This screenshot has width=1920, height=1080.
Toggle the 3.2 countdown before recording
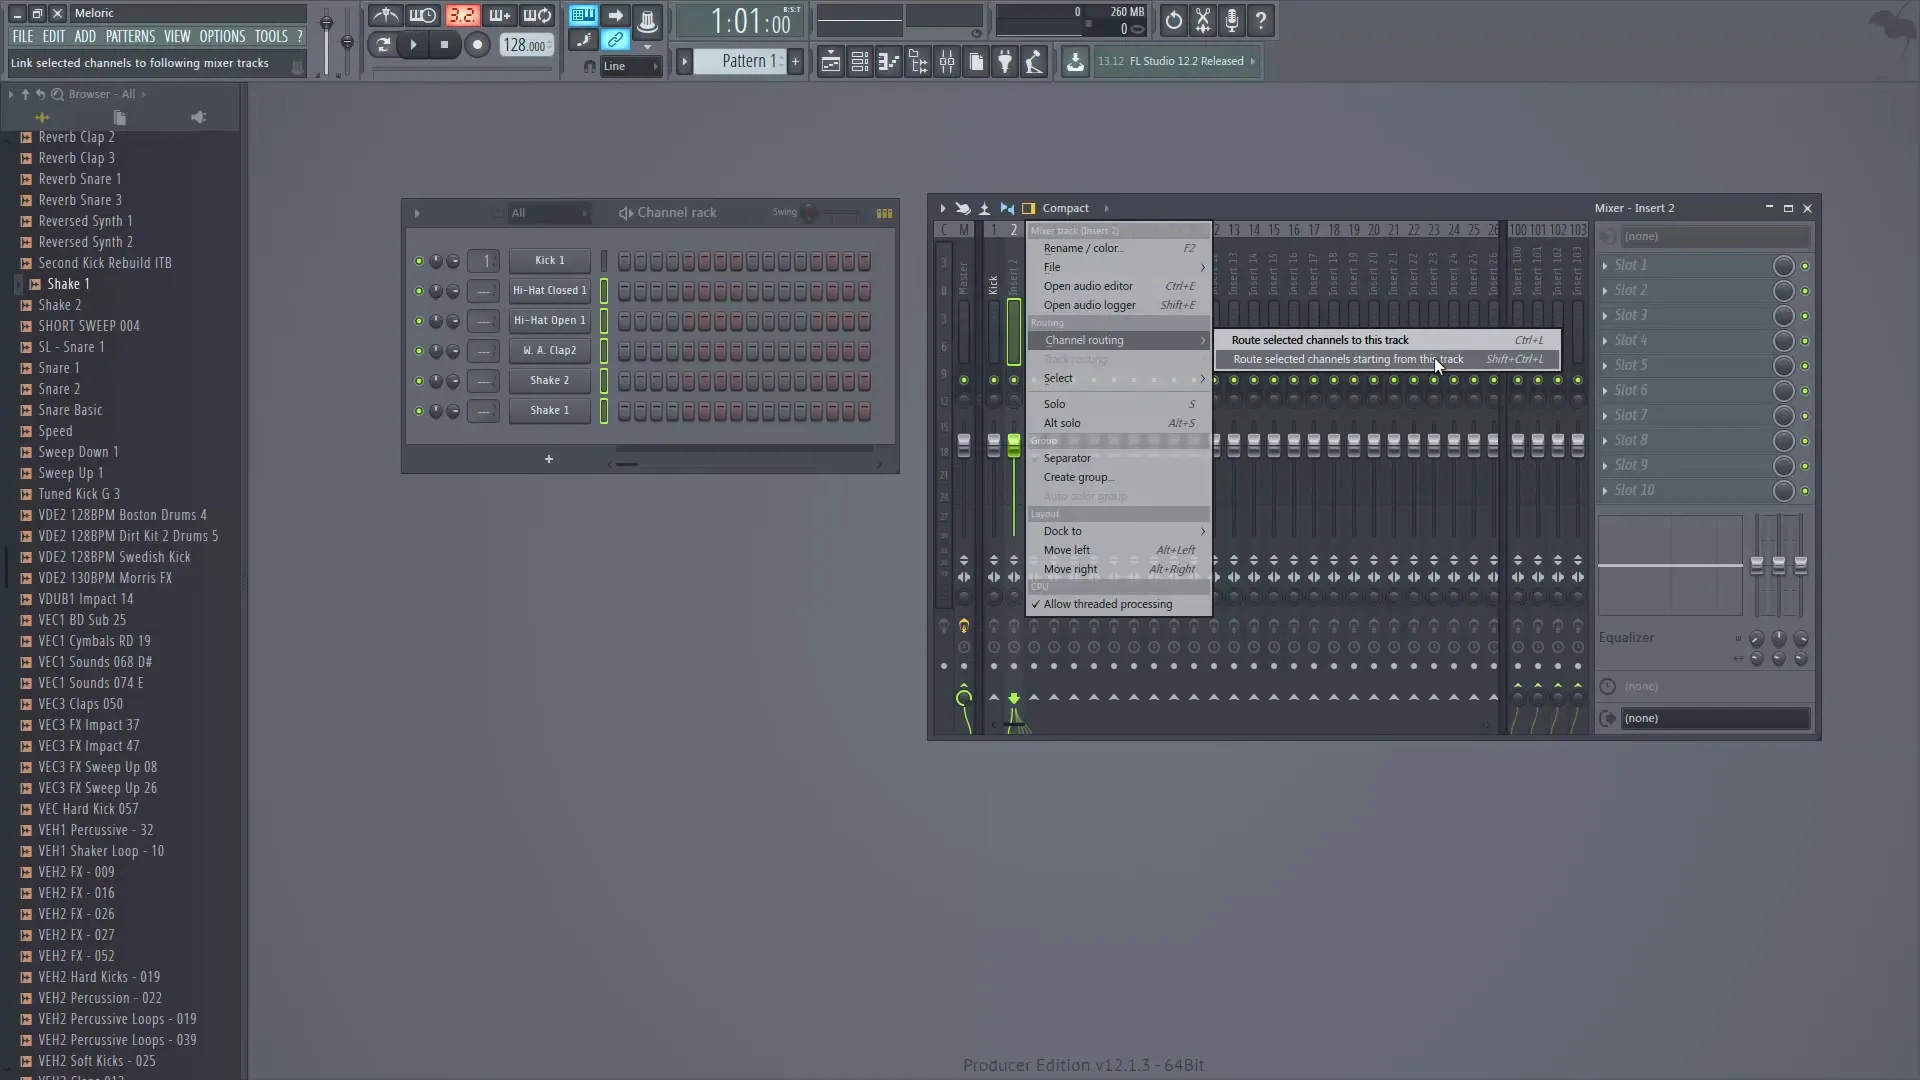coord(461,16)
